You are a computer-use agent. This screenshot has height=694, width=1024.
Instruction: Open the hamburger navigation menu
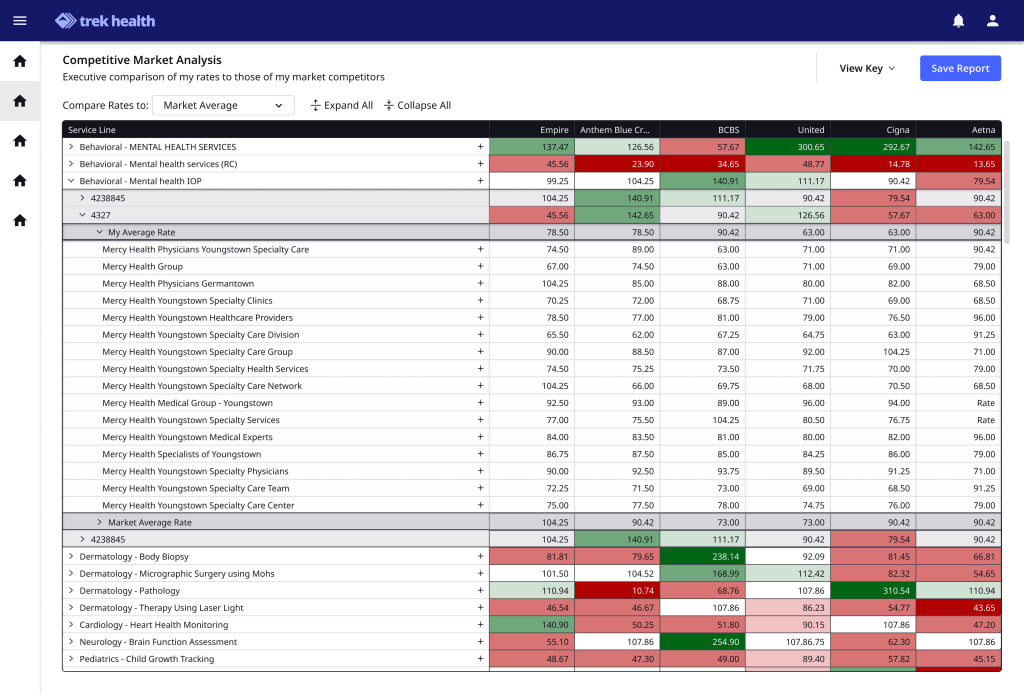[20, 20]
